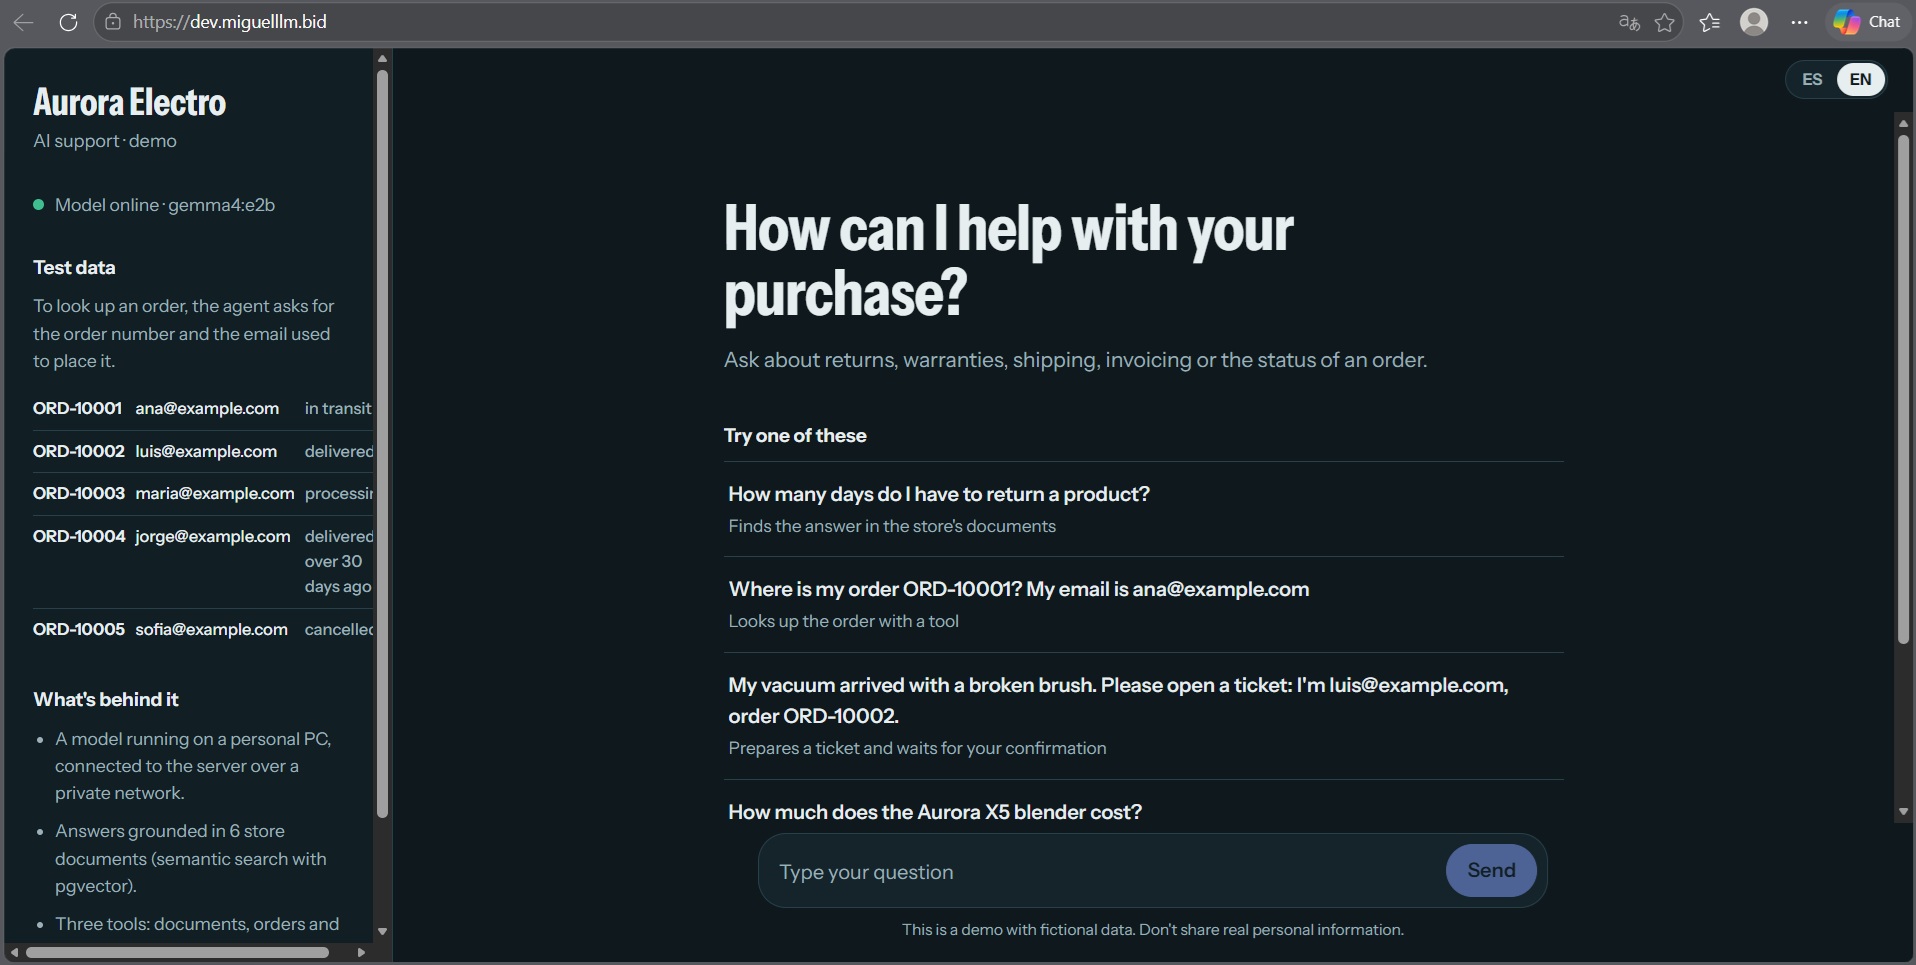This screenshot has width=1916, height=965.
Task: Click luis@example.com in the test data table
Action: [206, 451]
